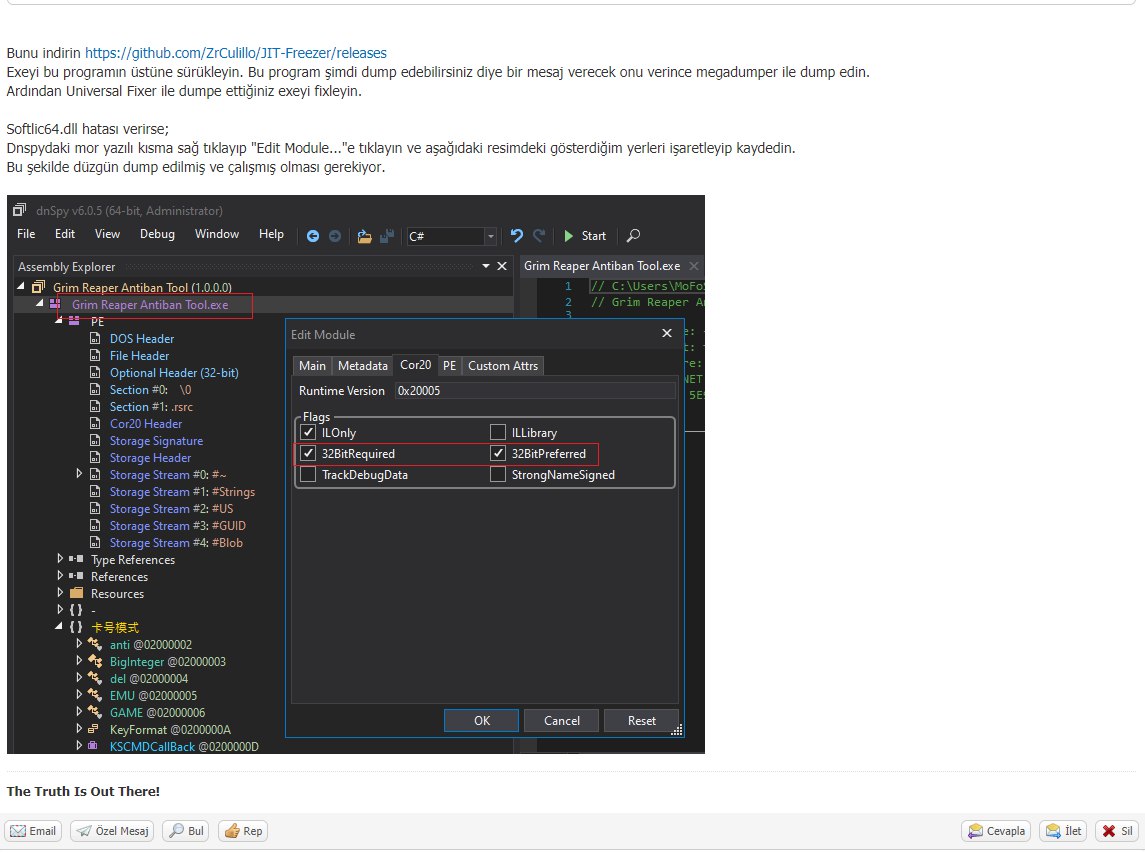1145x853 pixels.
Task: Click the dnSpy open file folder icon
Action: 364,236
